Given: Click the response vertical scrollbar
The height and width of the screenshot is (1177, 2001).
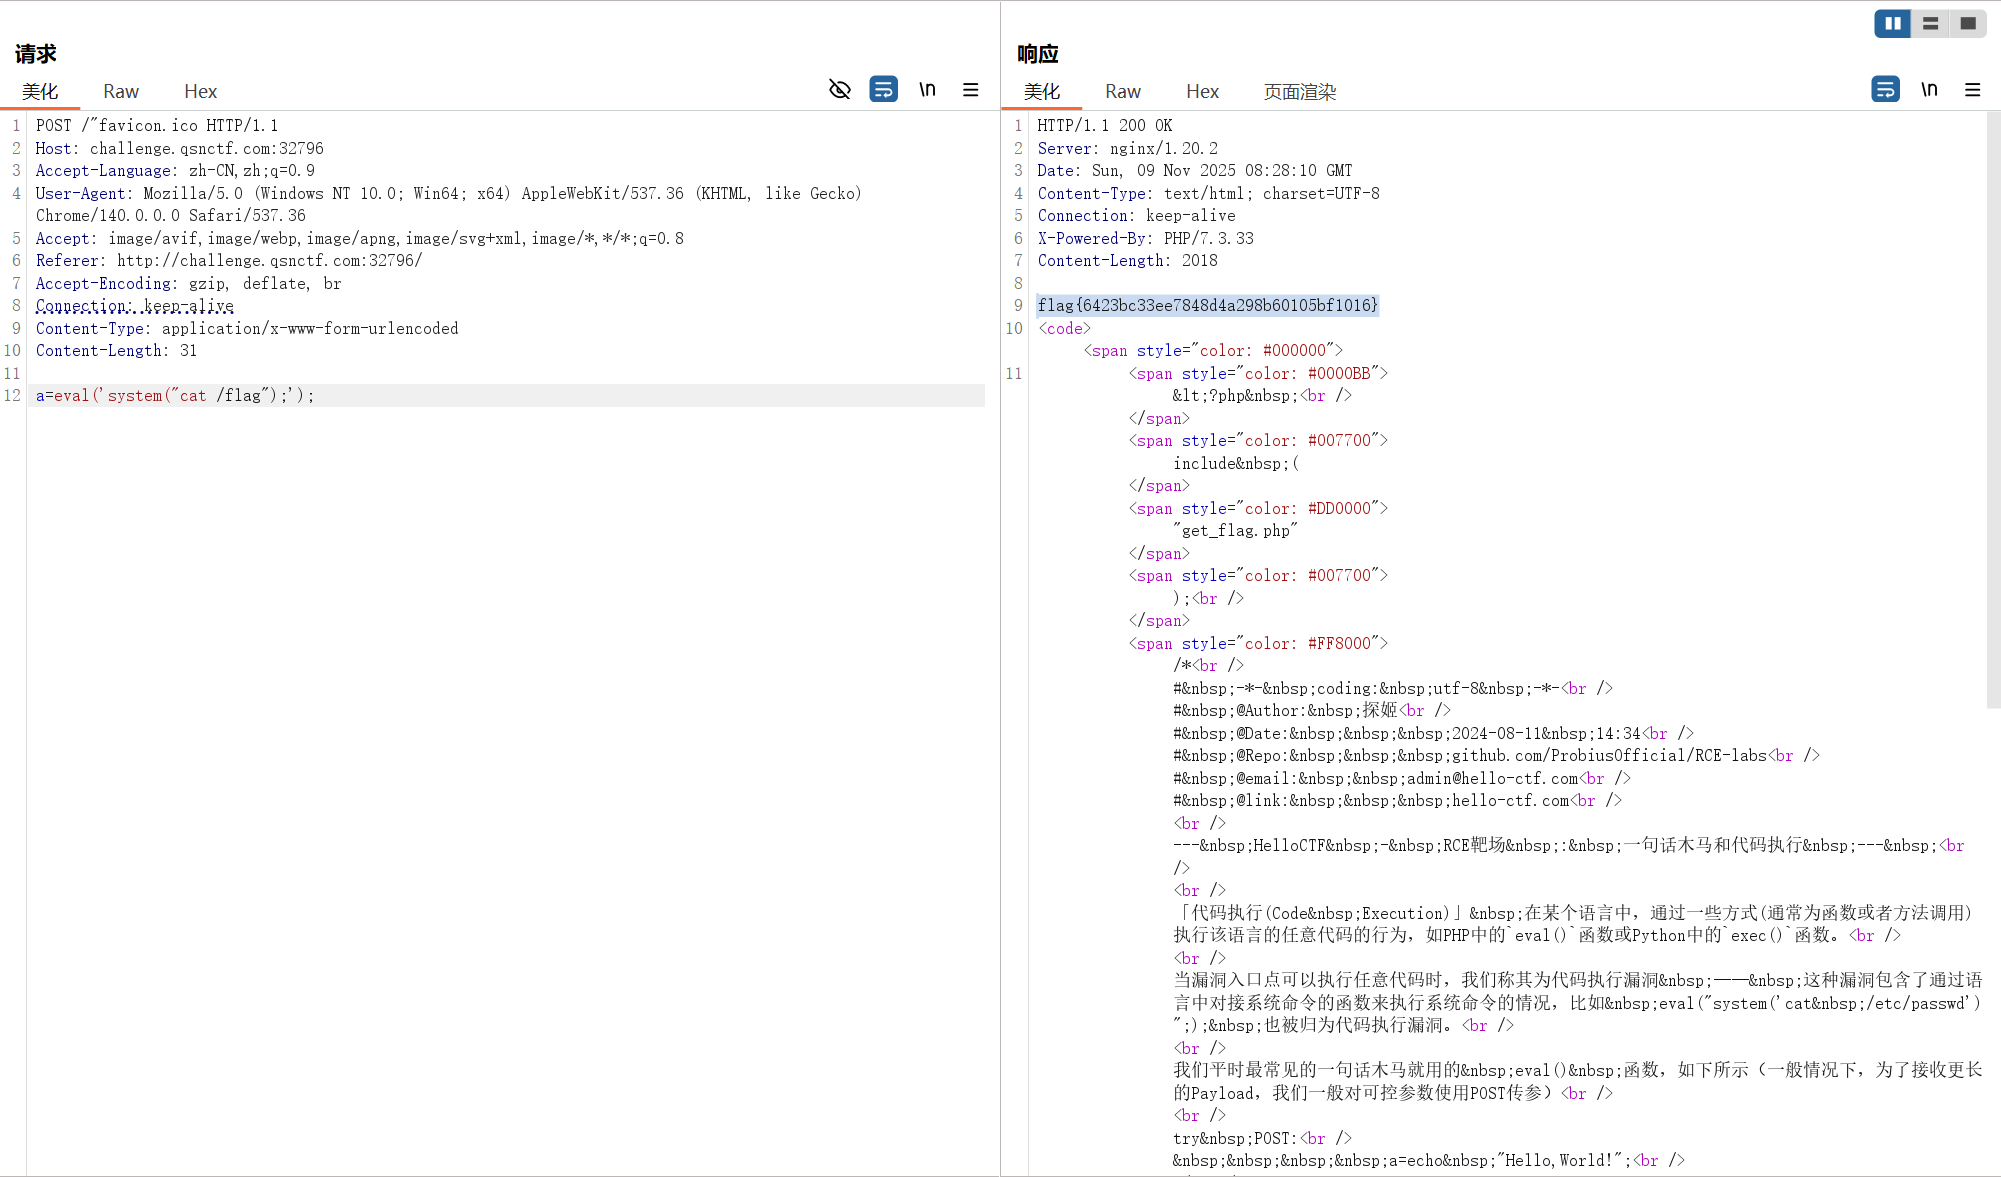Looking at the screenshot, I should click(x=1993, y=410).
